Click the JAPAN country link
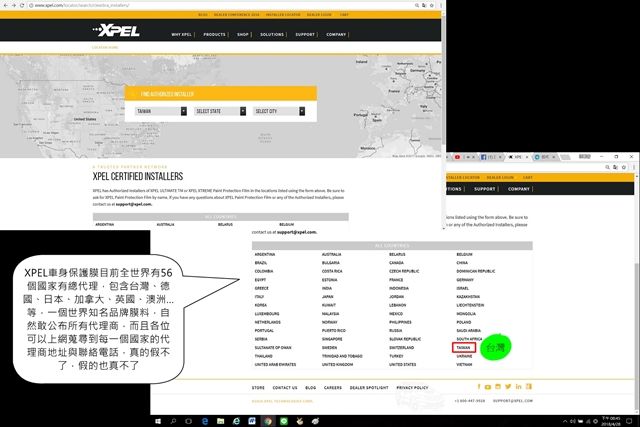This screenshot has width=640, height=427. pyautogui.click(x=328, y=297)
